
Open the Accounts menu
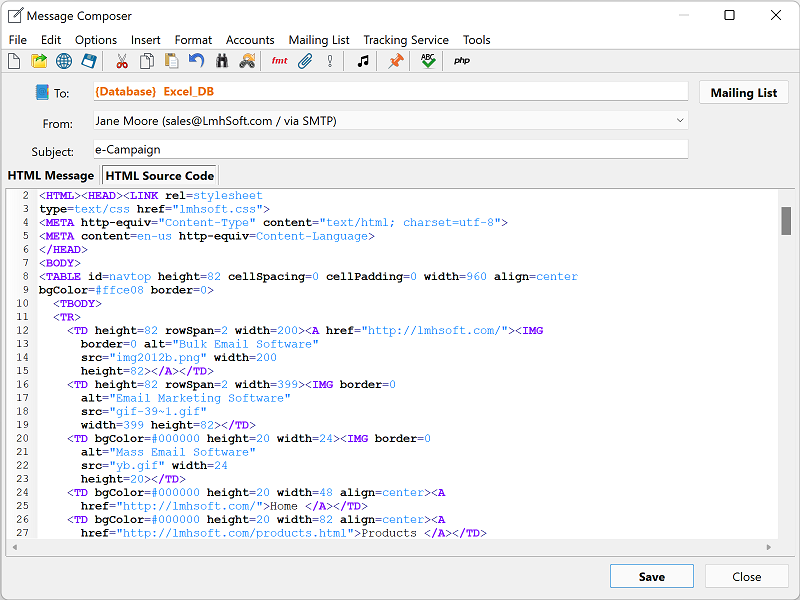[250, 40]
